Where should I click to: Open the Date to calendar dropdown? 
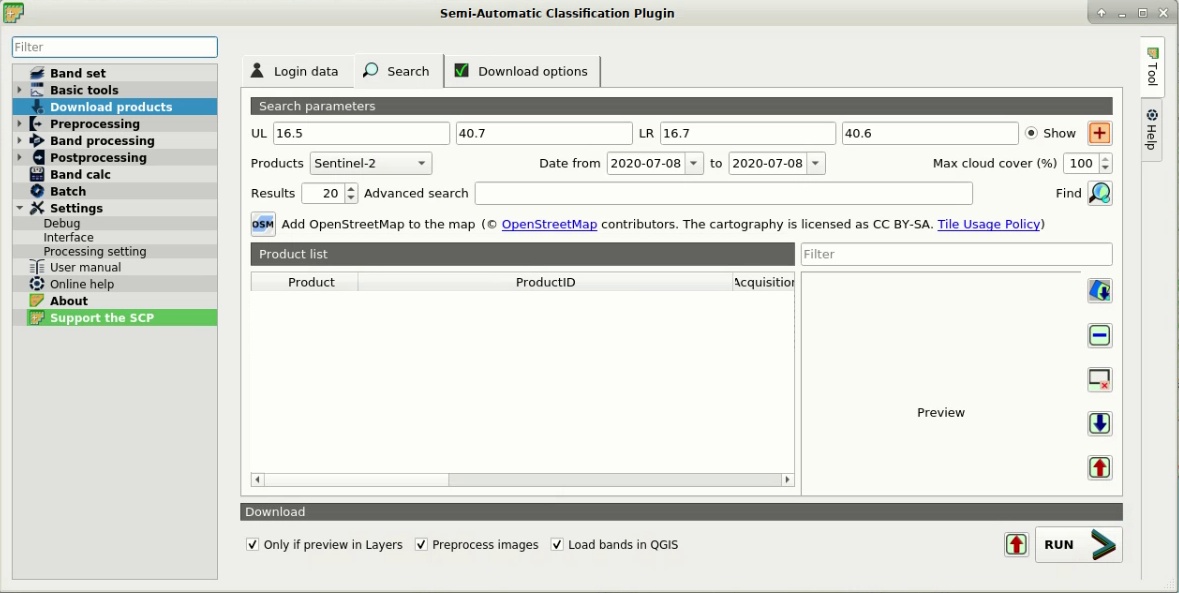pos(816,163)
